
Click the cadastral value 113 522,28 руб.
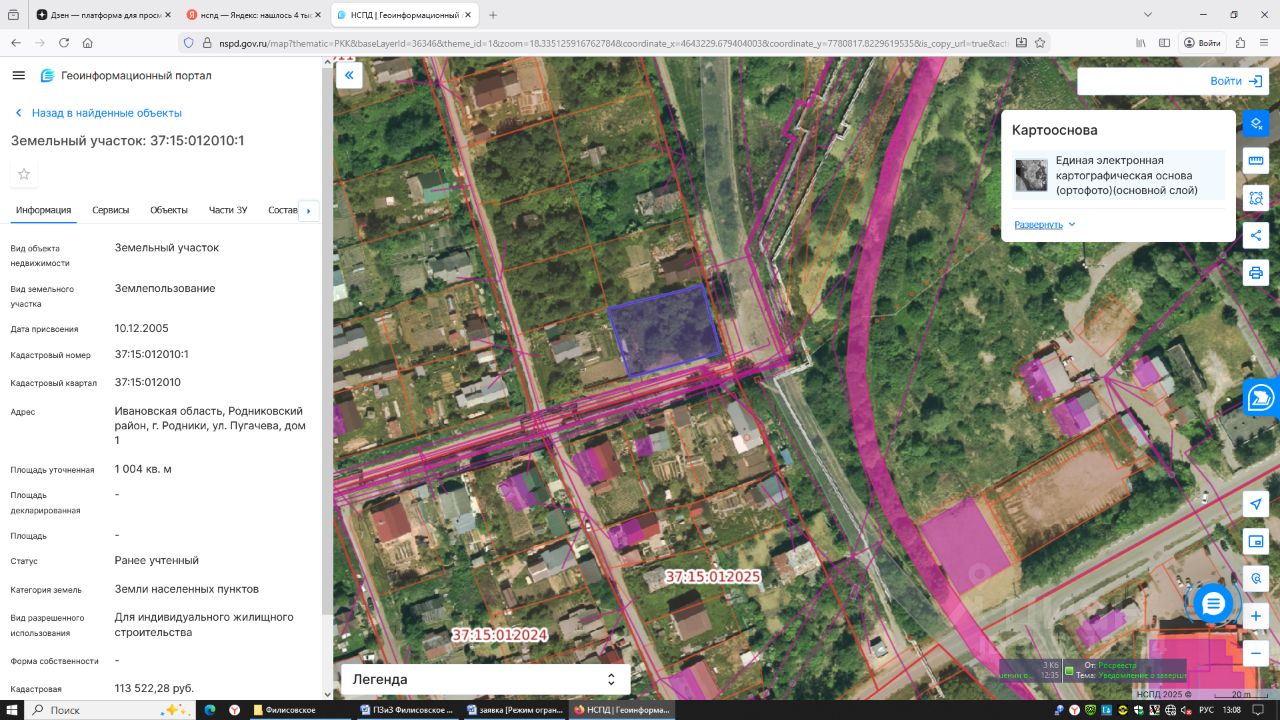(155, 688)
